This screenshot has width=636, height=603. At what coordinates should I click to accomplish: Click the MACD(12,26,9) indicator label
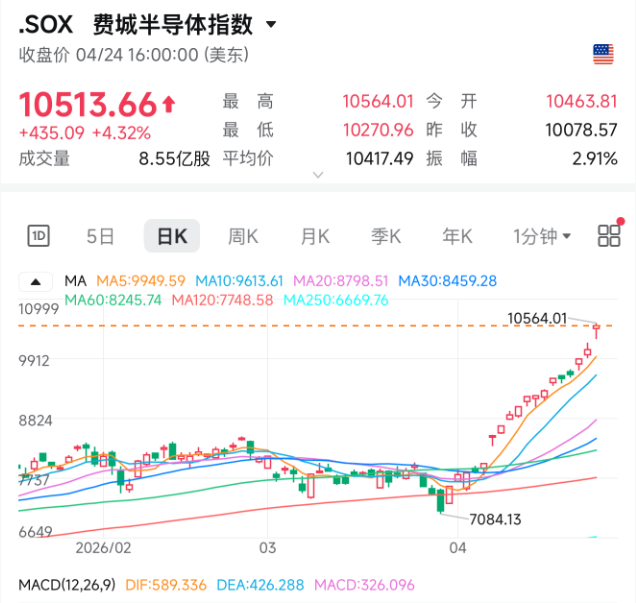66,584
